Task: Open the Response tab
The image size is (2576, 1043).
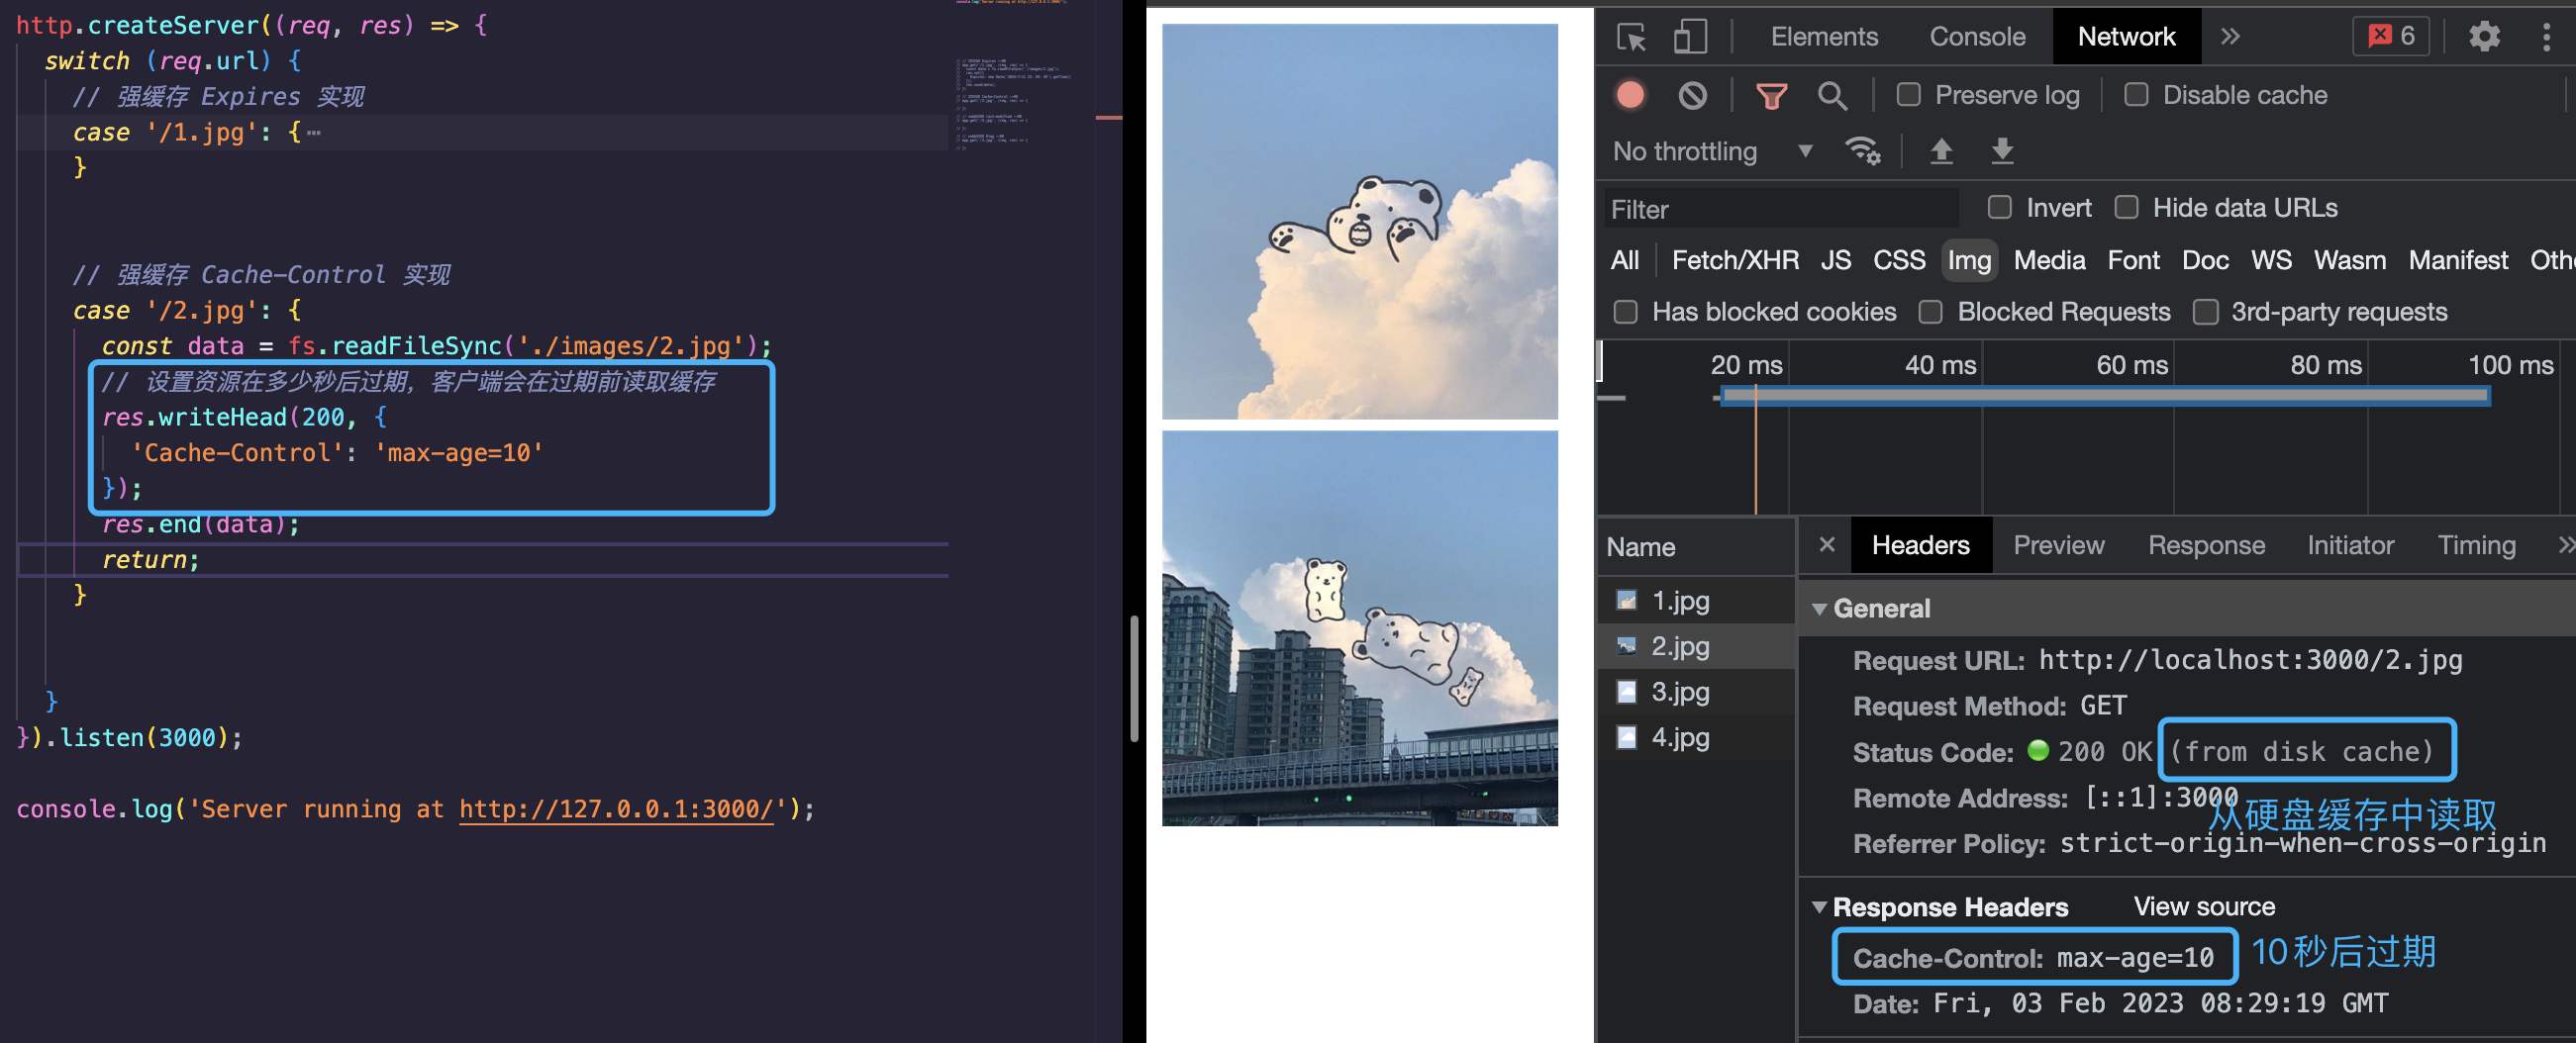Action: [x=2206, y=545]
